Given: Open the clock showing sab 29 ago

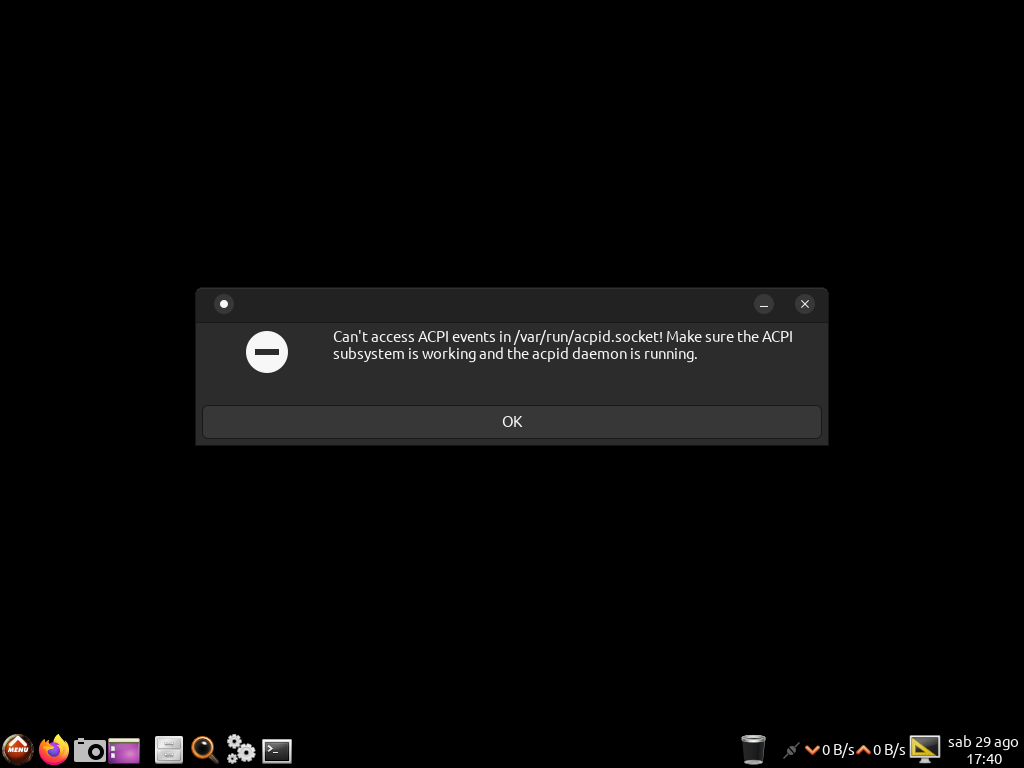Looking at the screenshot, I should [x=983, y=750].
